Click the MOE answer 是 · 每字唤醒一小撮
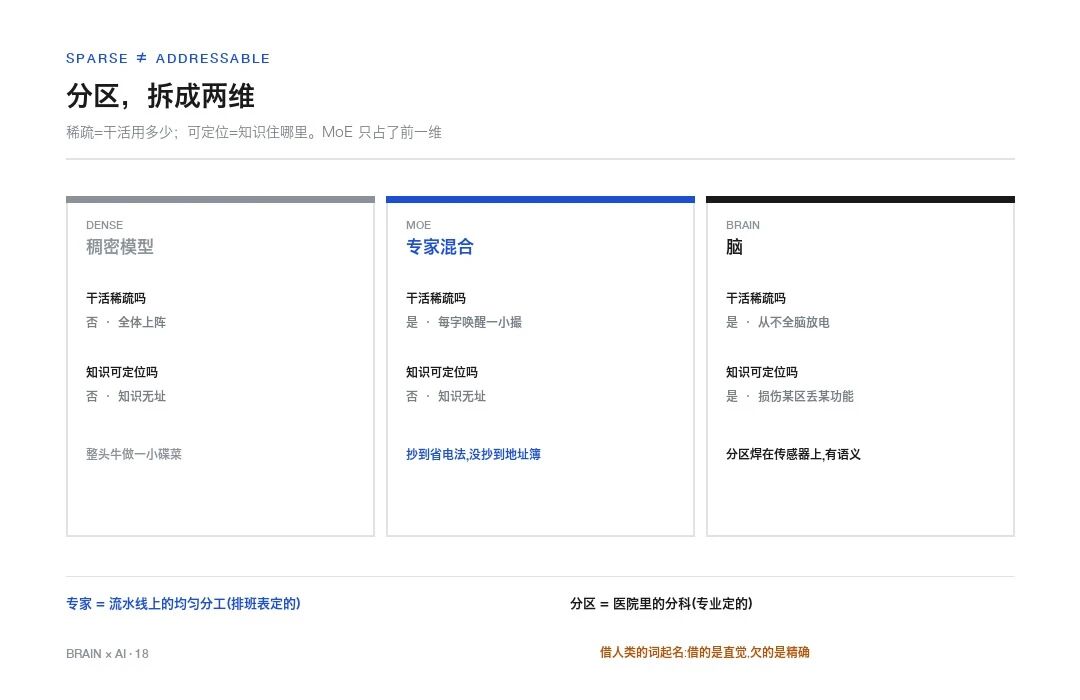1080x700 pixels. coord(464,322)
